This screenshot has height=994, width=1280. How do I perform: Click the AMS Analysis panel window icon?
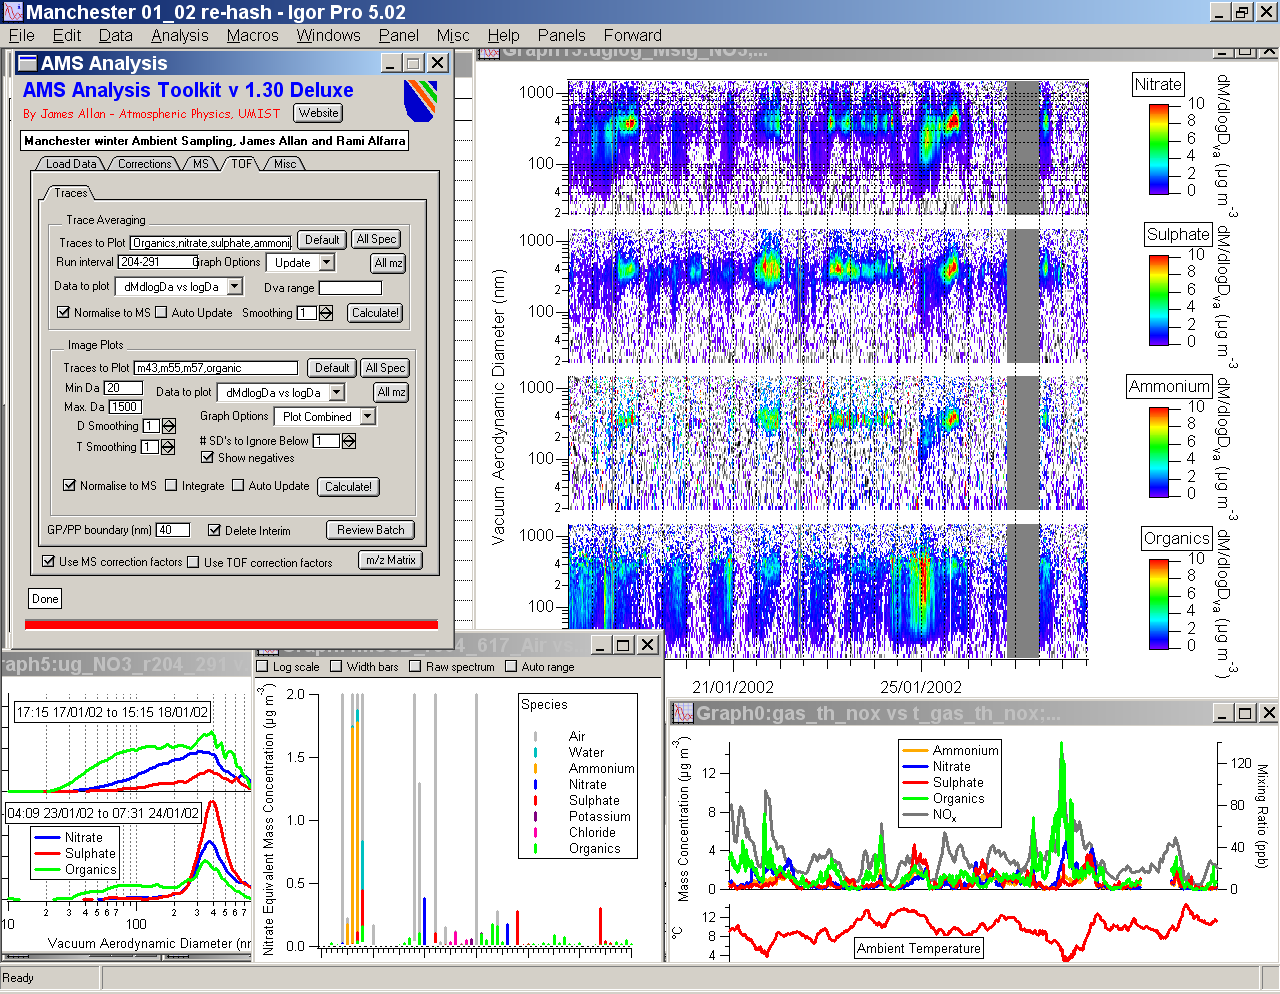[x=28, y=63]
